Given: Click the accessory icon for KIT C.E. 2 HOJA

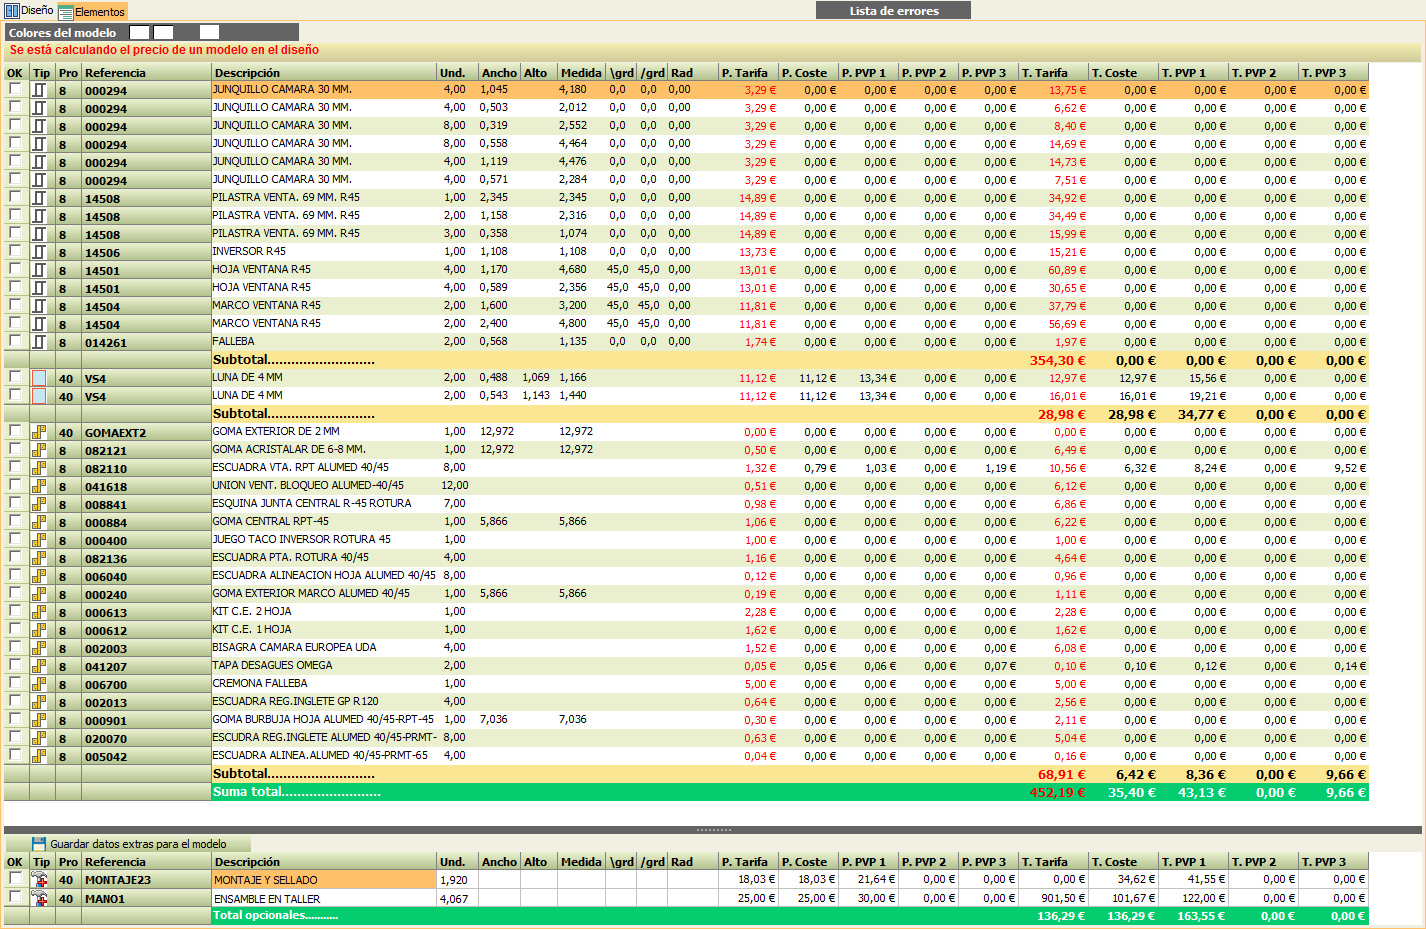Looking at the screenshot, I should (40, 612).
